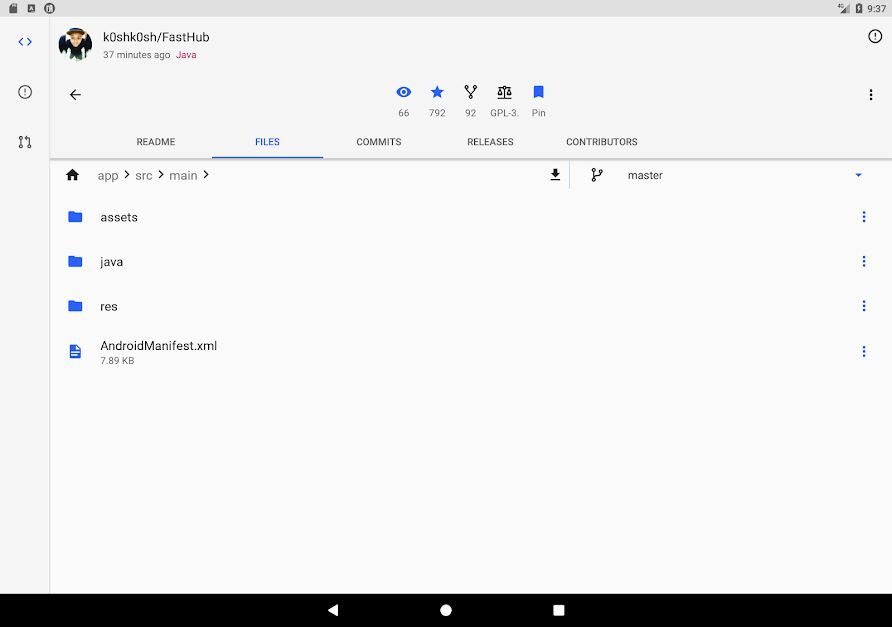Open the java folder

[470, 262]
